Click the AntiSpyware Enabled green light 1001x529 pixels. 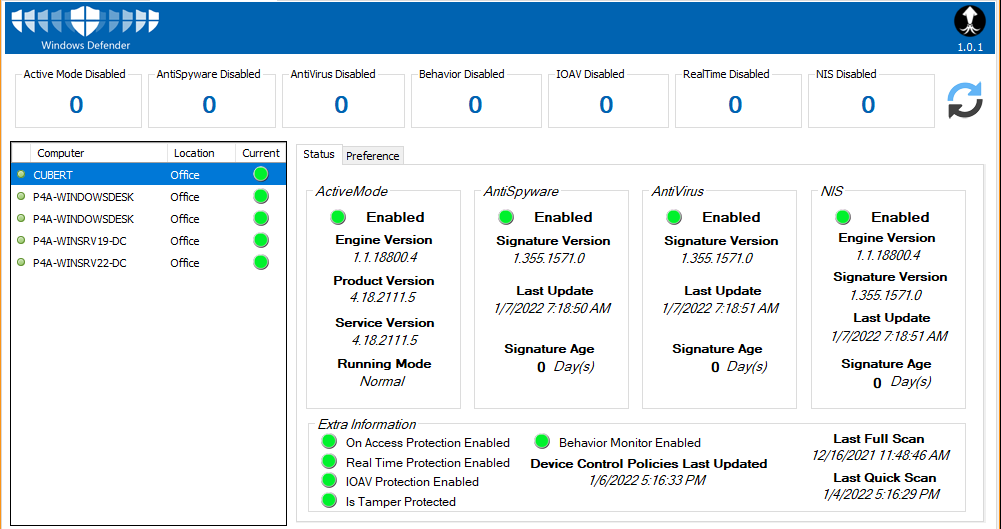(x=506, y=218)
